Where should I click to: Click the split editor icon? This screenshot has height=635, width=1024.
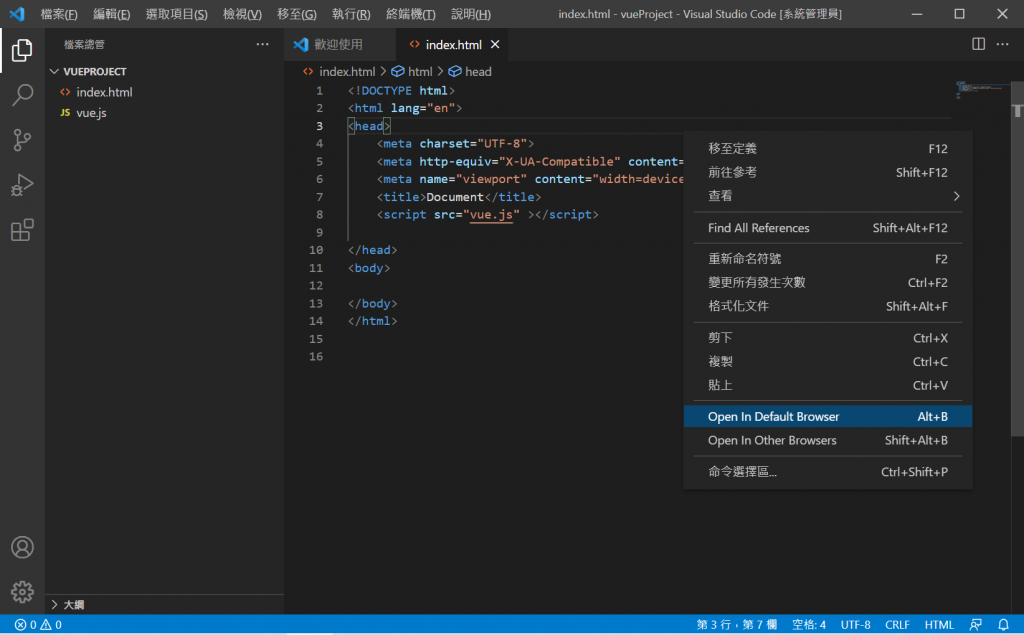point(978,44)
